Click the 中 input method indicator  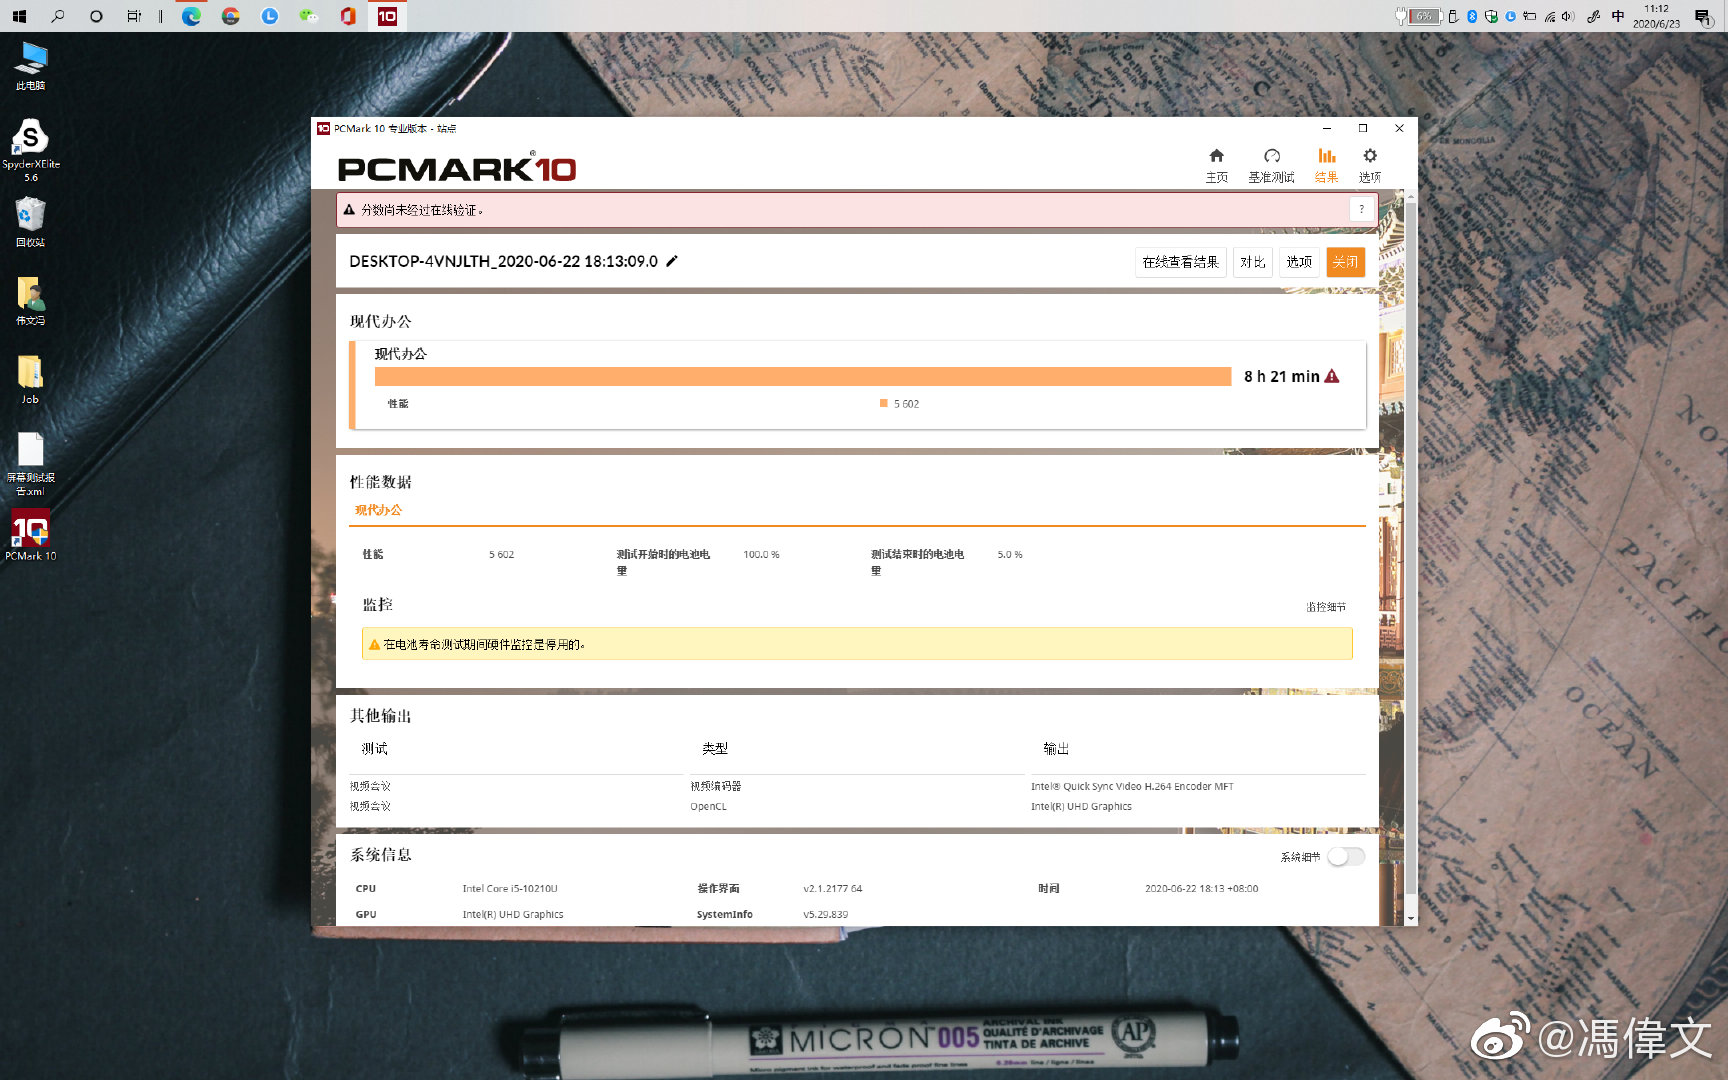pos(1618,16)
